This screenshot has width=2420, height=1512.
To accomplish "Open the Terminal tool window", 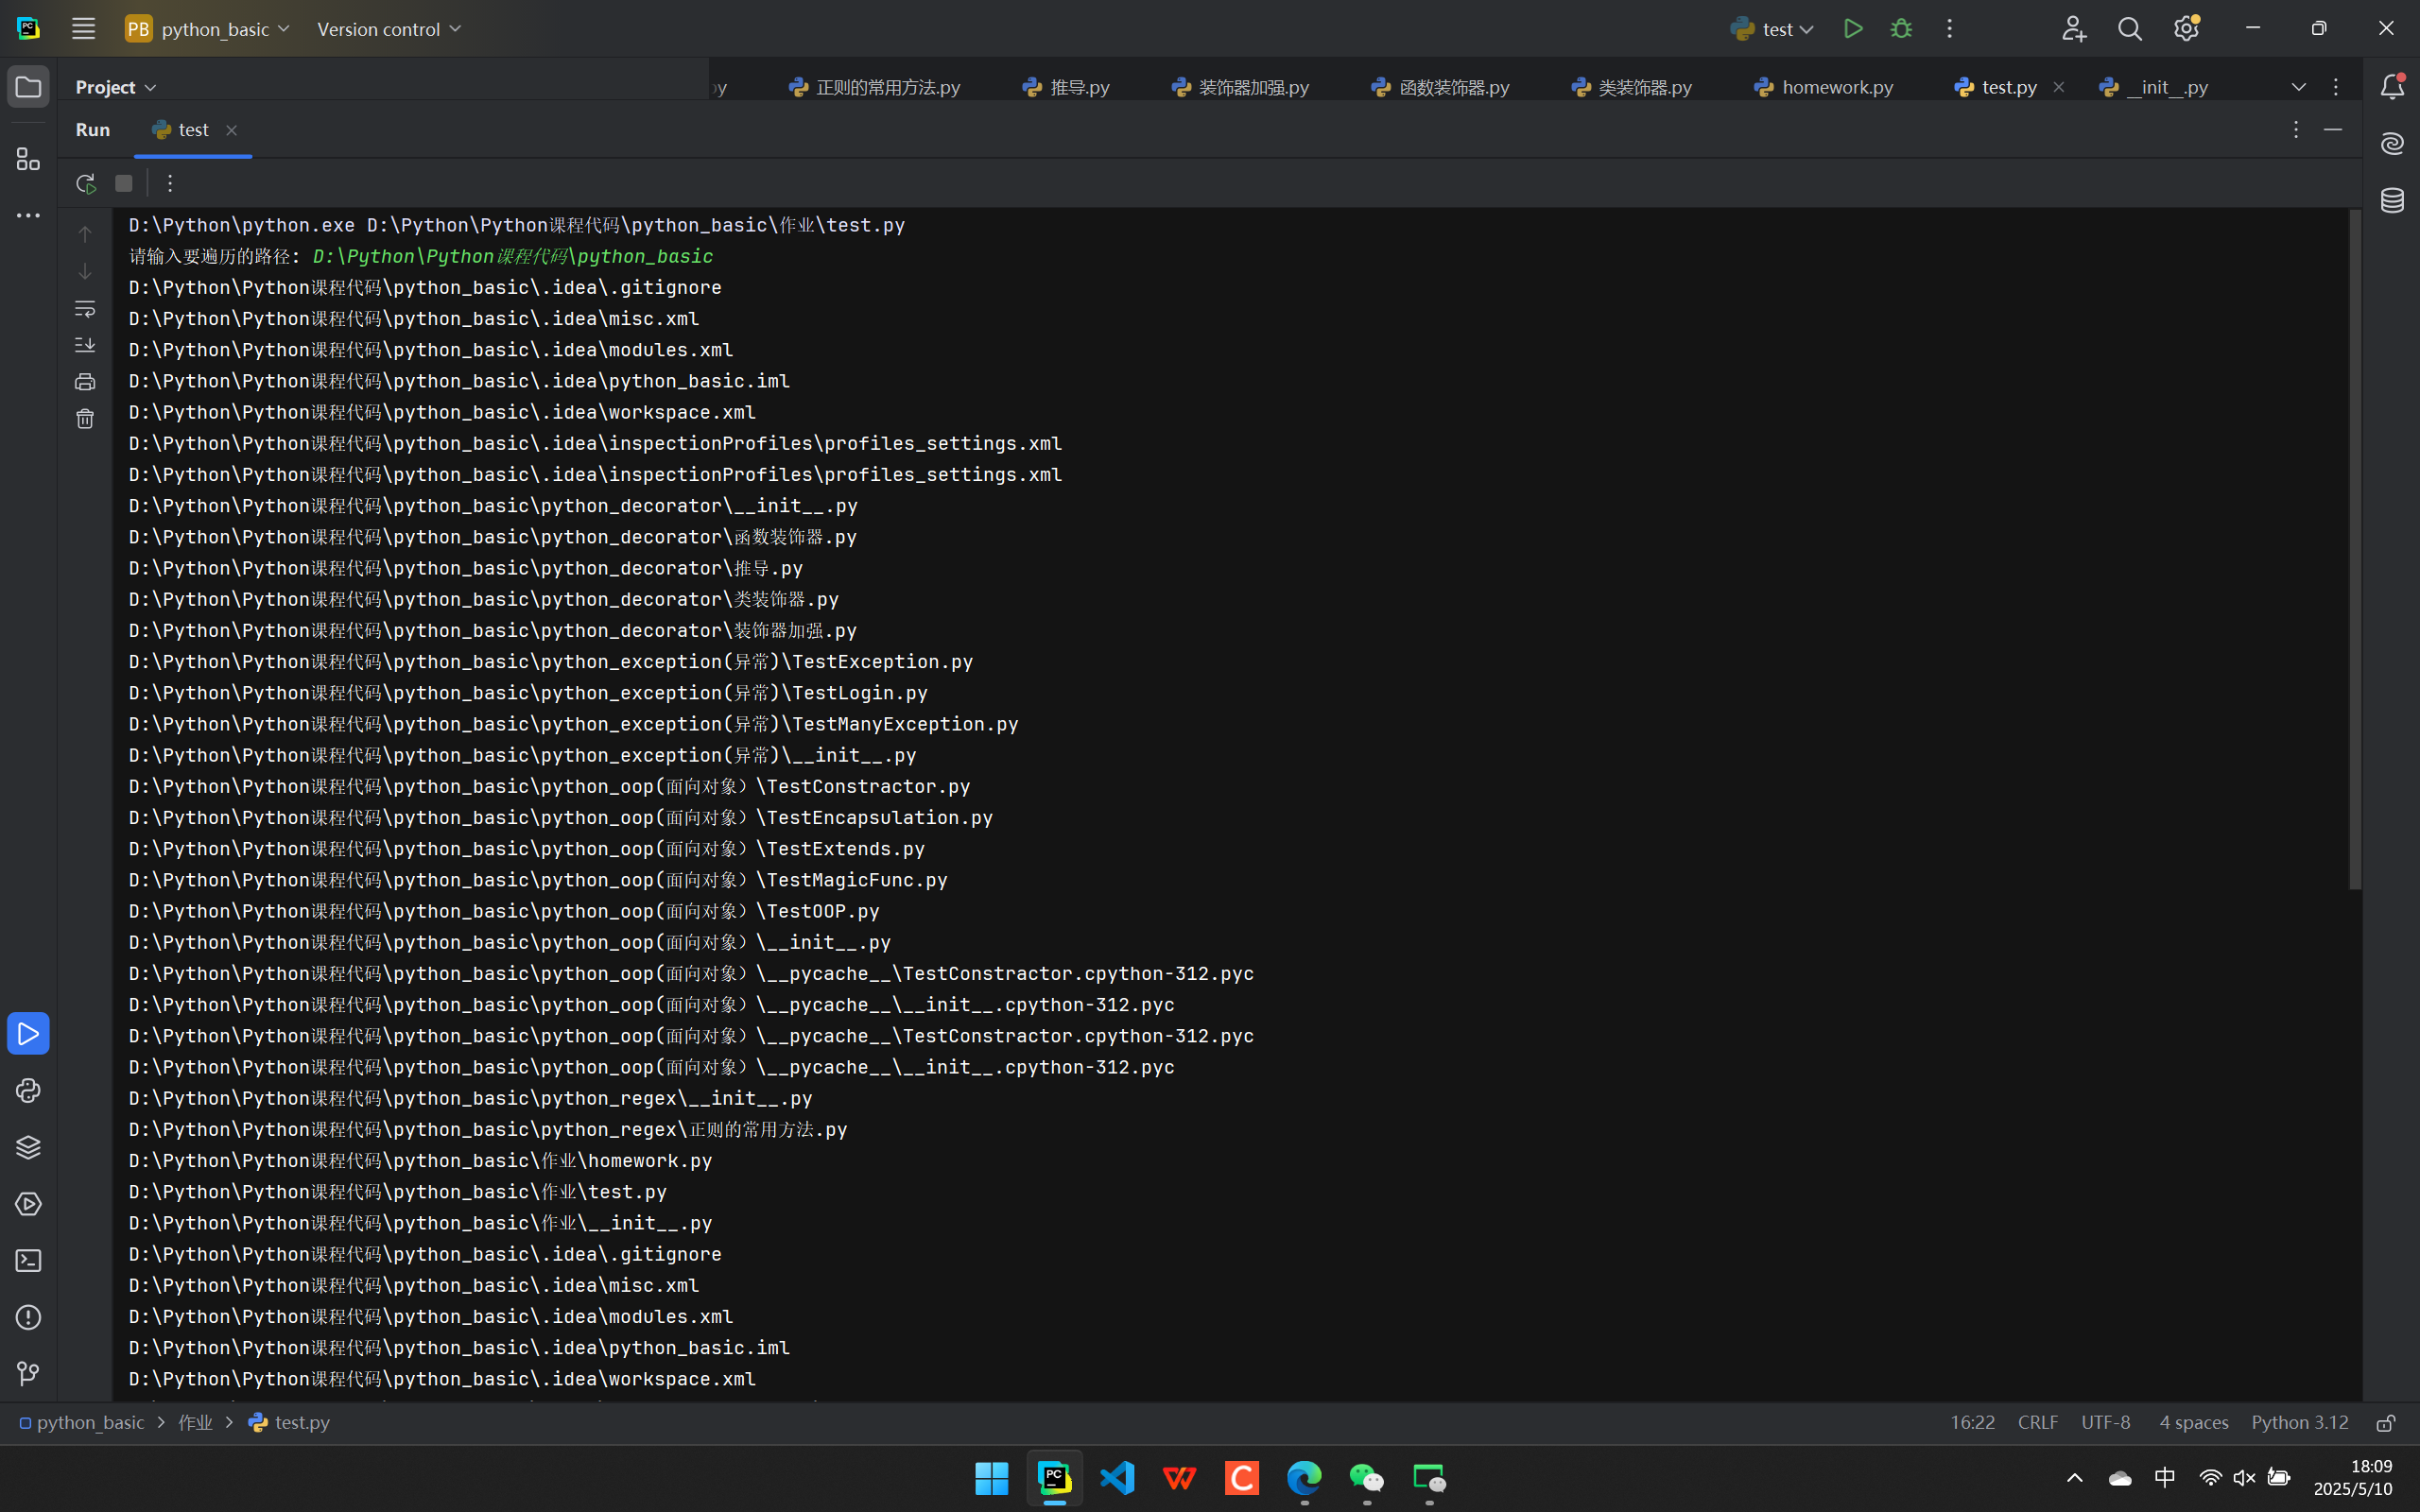I will [x=28, y=1260].
